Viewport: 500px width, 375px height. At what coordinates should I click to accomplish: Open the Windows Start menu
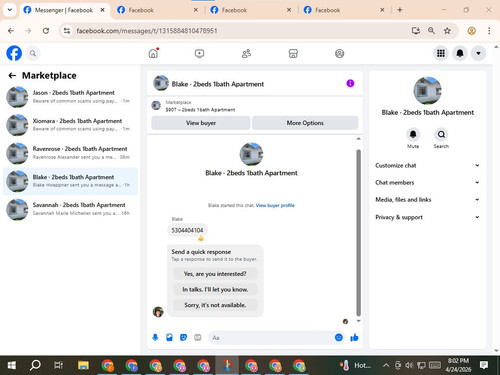11,366
